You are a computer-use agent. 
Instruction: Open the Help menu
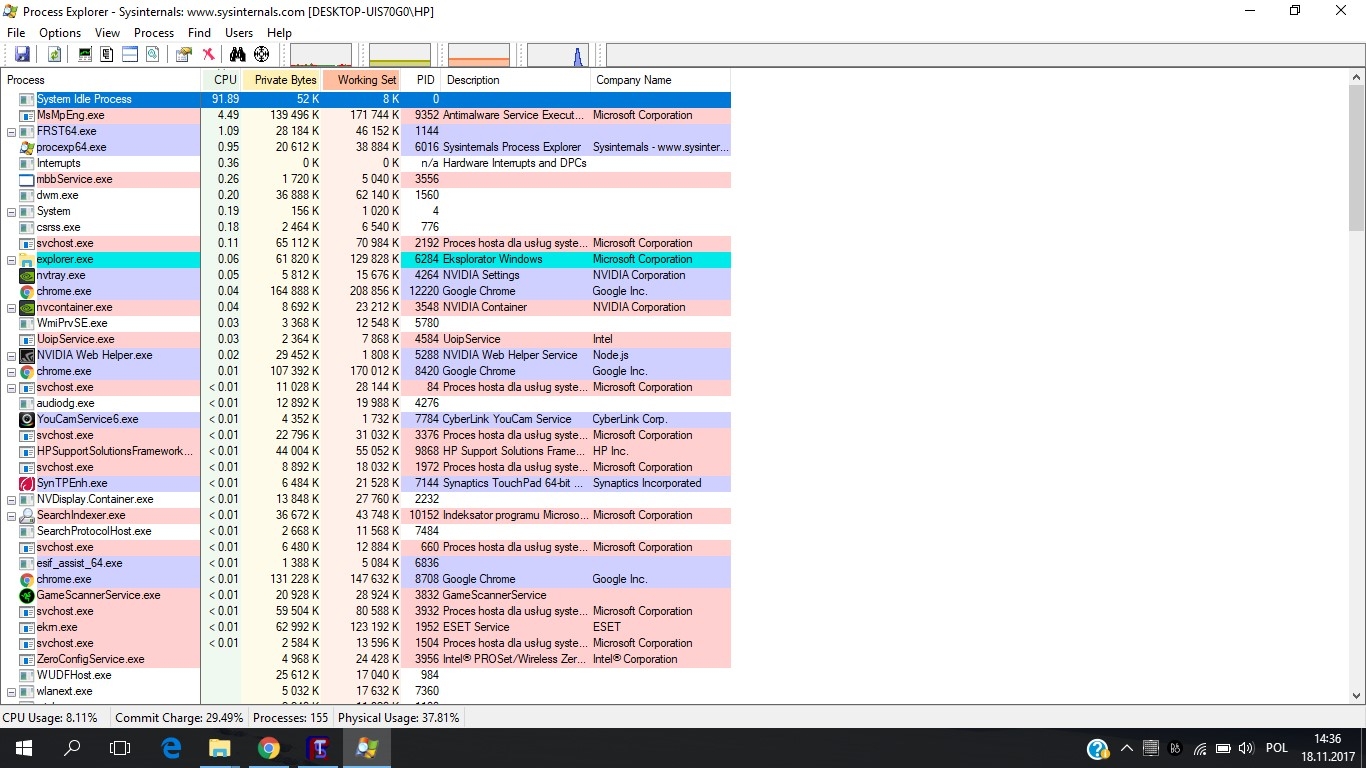pyautogui.click(x=279, y=33)
